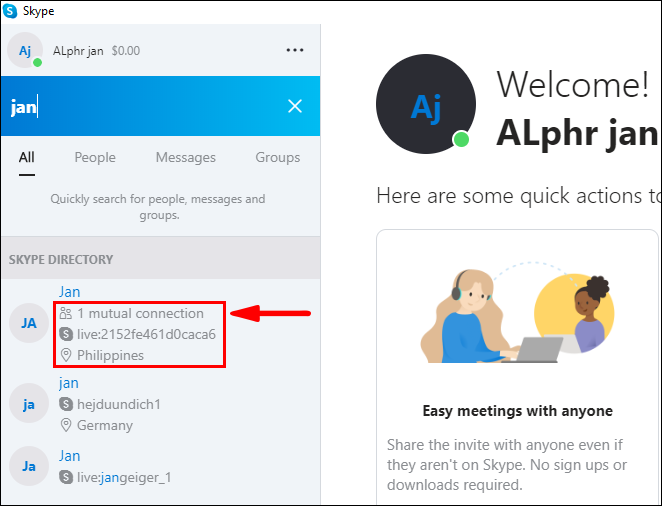Switch to the All search tab
The width and height of the screenshot is (662, 506).
[x=27, y=157]
